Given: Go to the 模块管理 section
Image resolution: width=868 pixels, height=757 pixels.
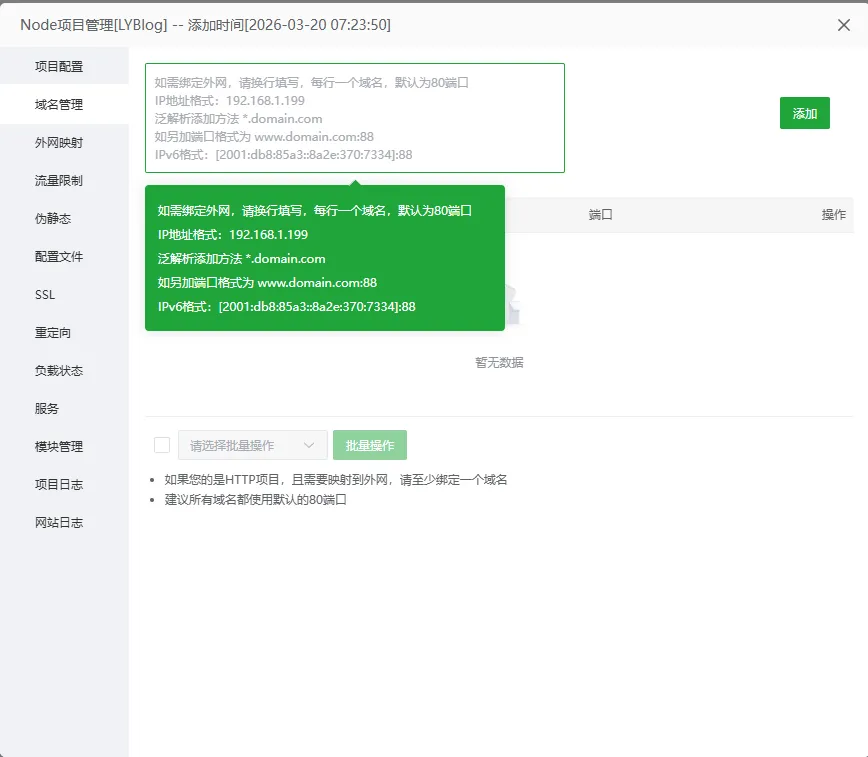Looking at the screenshot, I should tap(59, 447).
